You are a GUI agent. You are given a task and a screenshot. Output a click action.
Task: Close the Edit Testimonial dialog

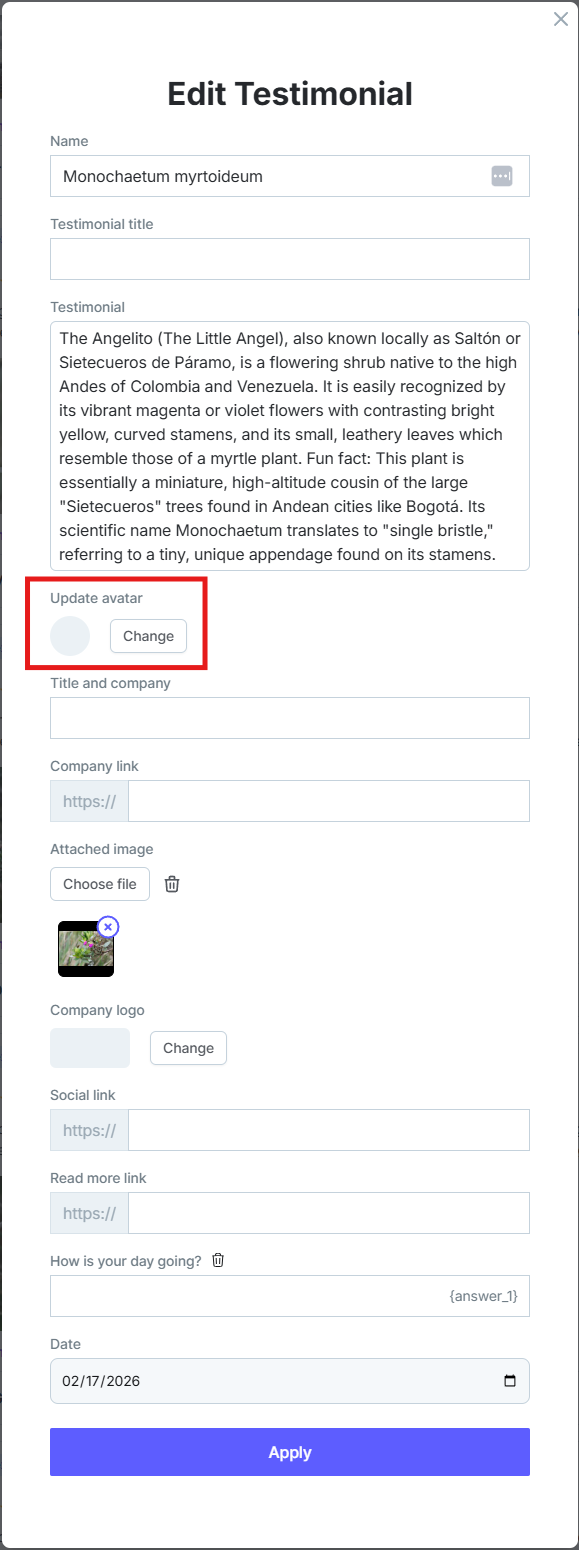coord(561,19)
